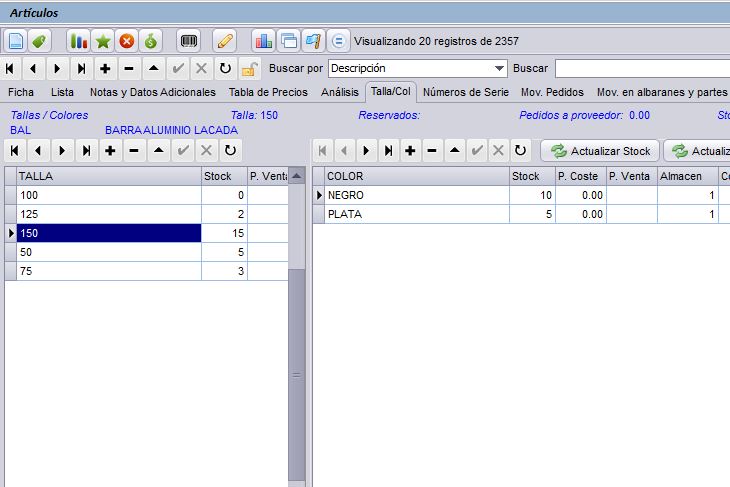Click inside the Buscar search field
Viewport: 730px width, 487px height.
point(642,68)
